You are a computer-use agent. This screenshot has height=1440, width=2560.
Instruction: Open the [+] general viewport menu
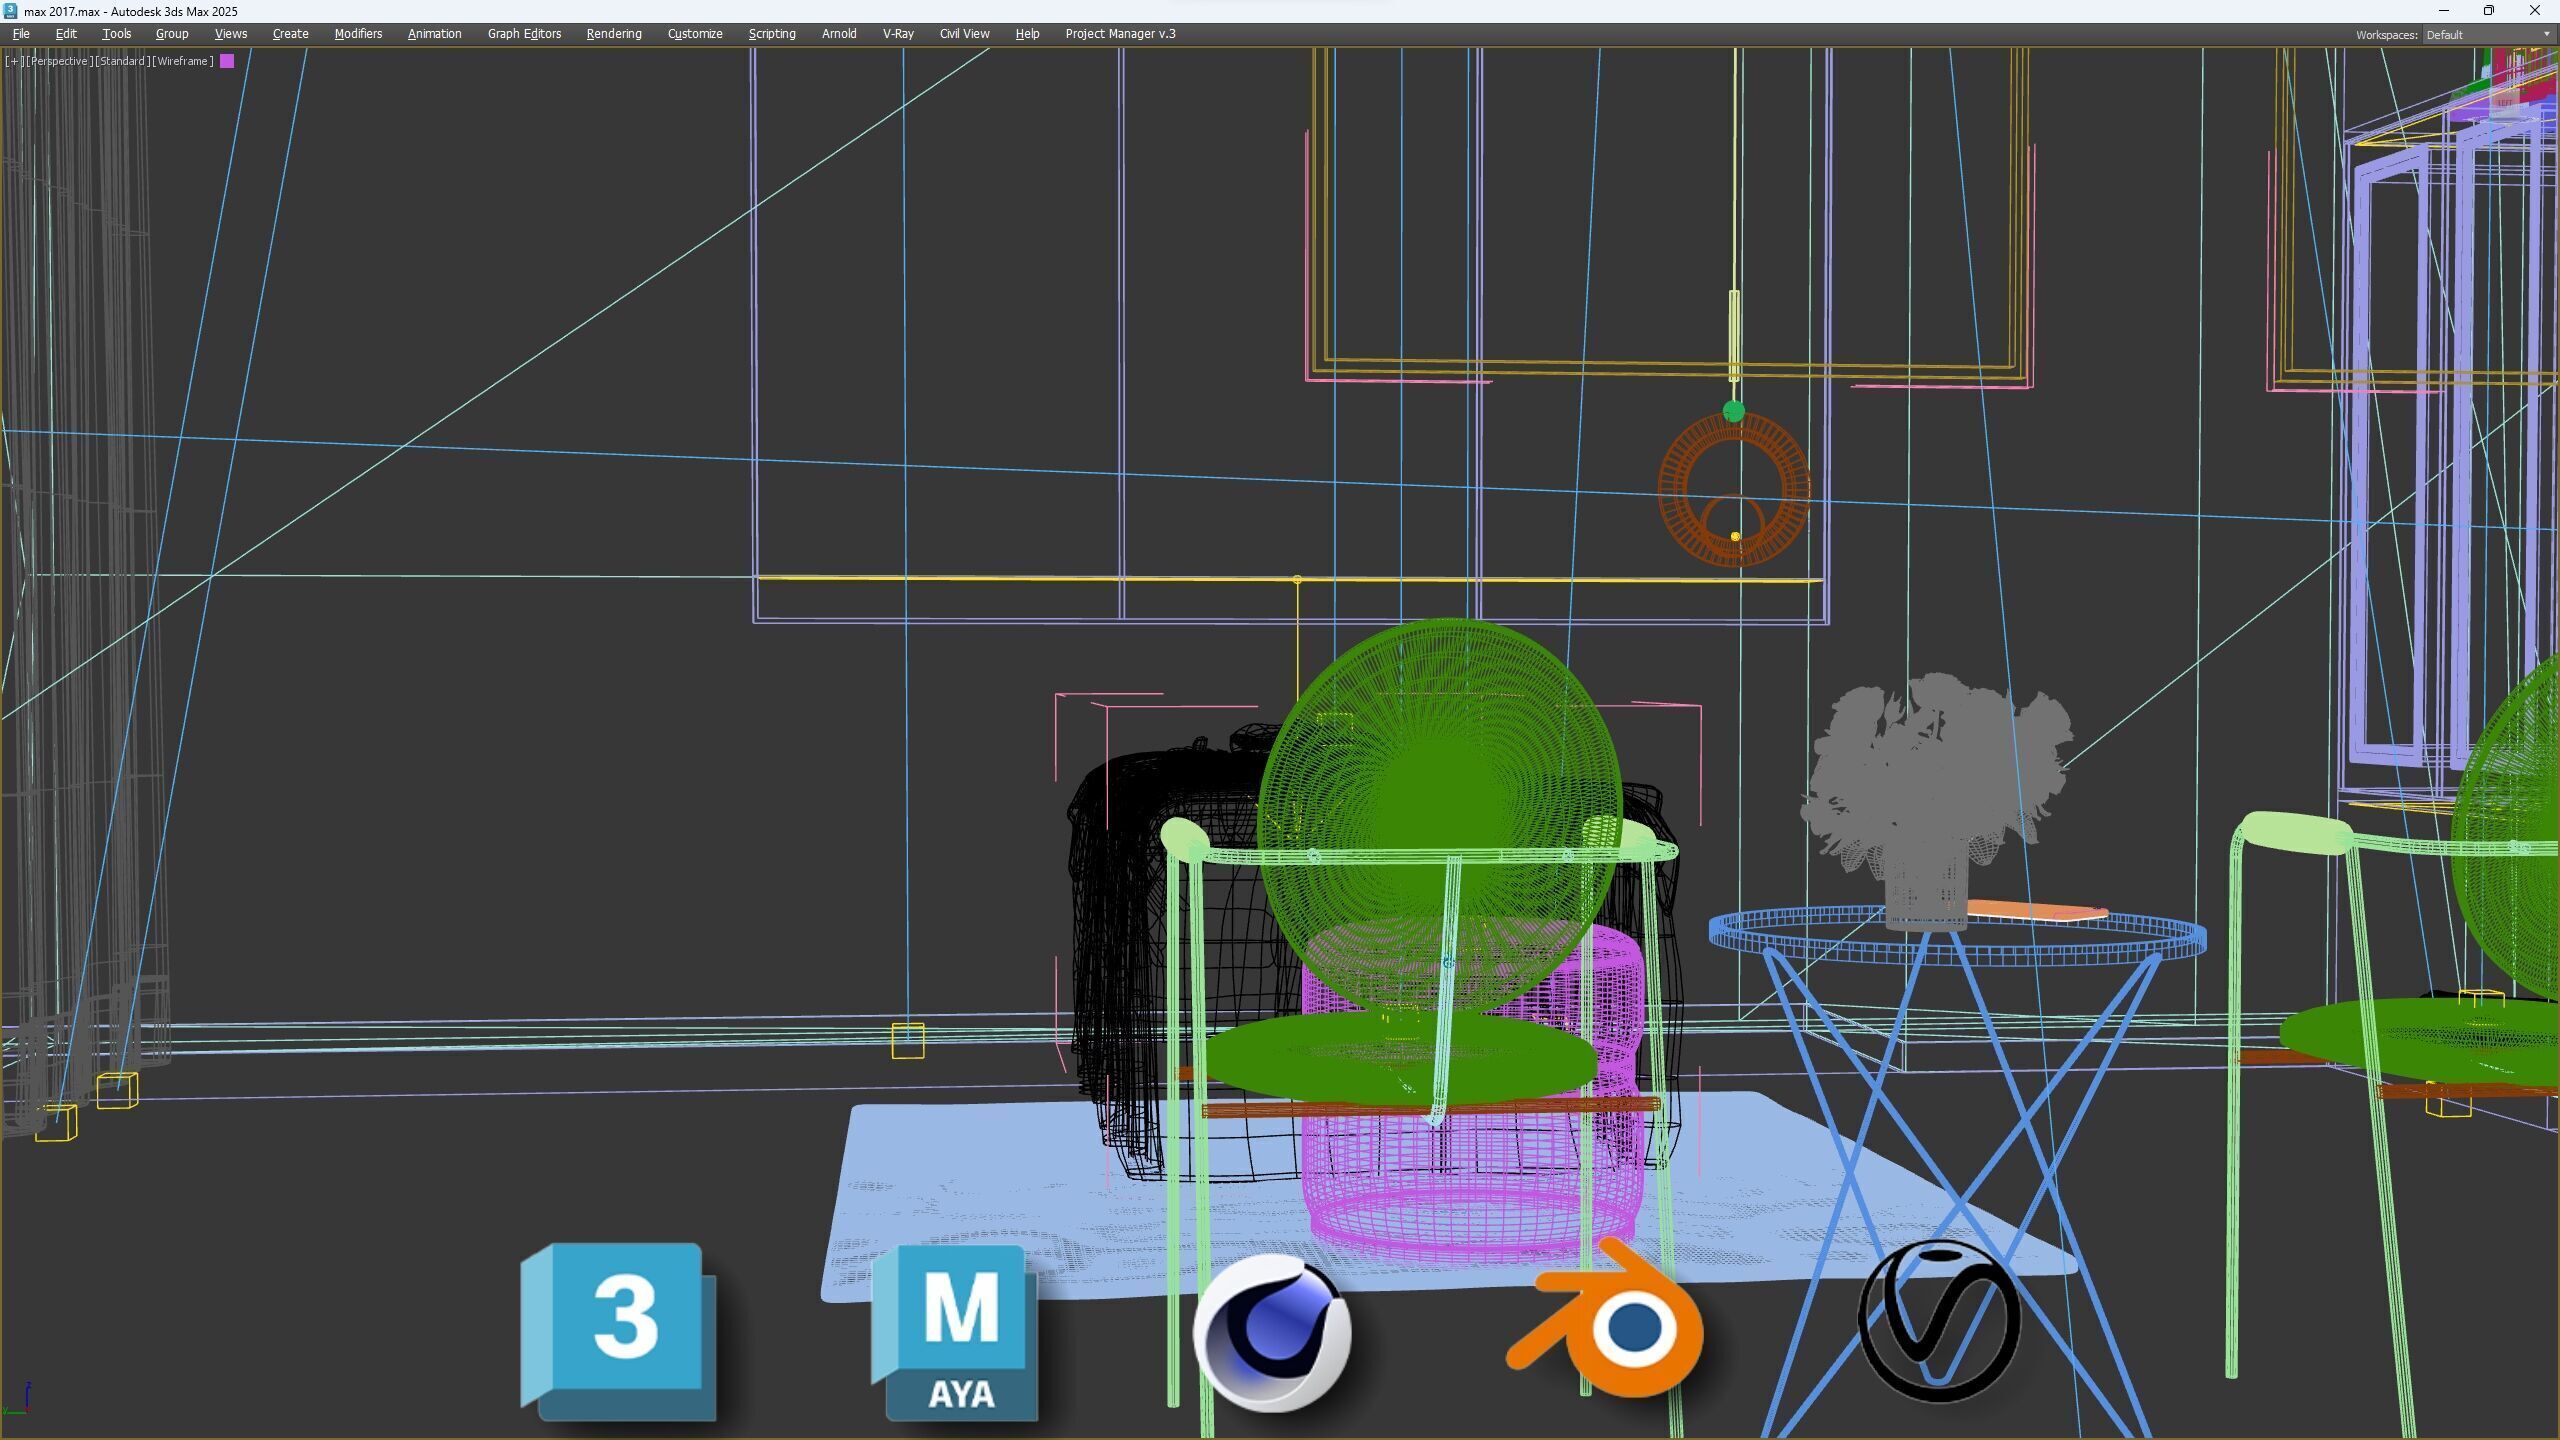pyautogui.click(x=14, y=61)
